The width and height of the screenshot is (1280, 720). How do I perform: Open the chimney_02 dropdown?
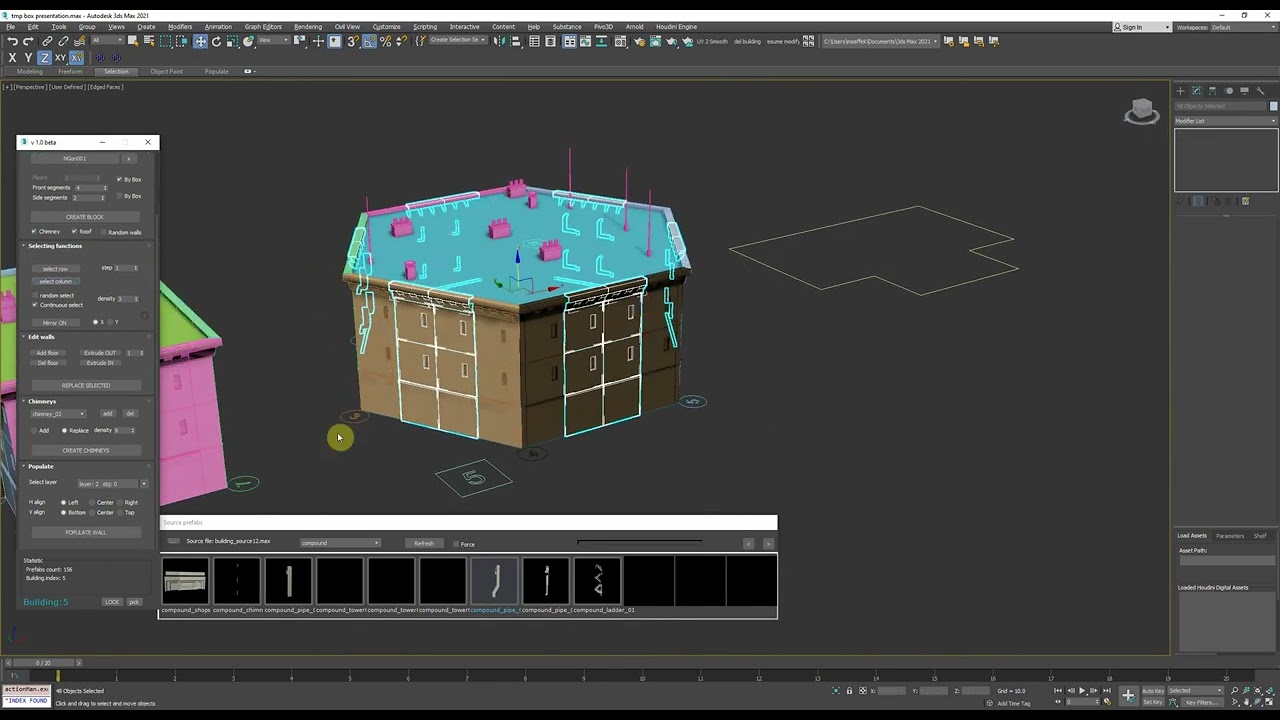(57, 414)
